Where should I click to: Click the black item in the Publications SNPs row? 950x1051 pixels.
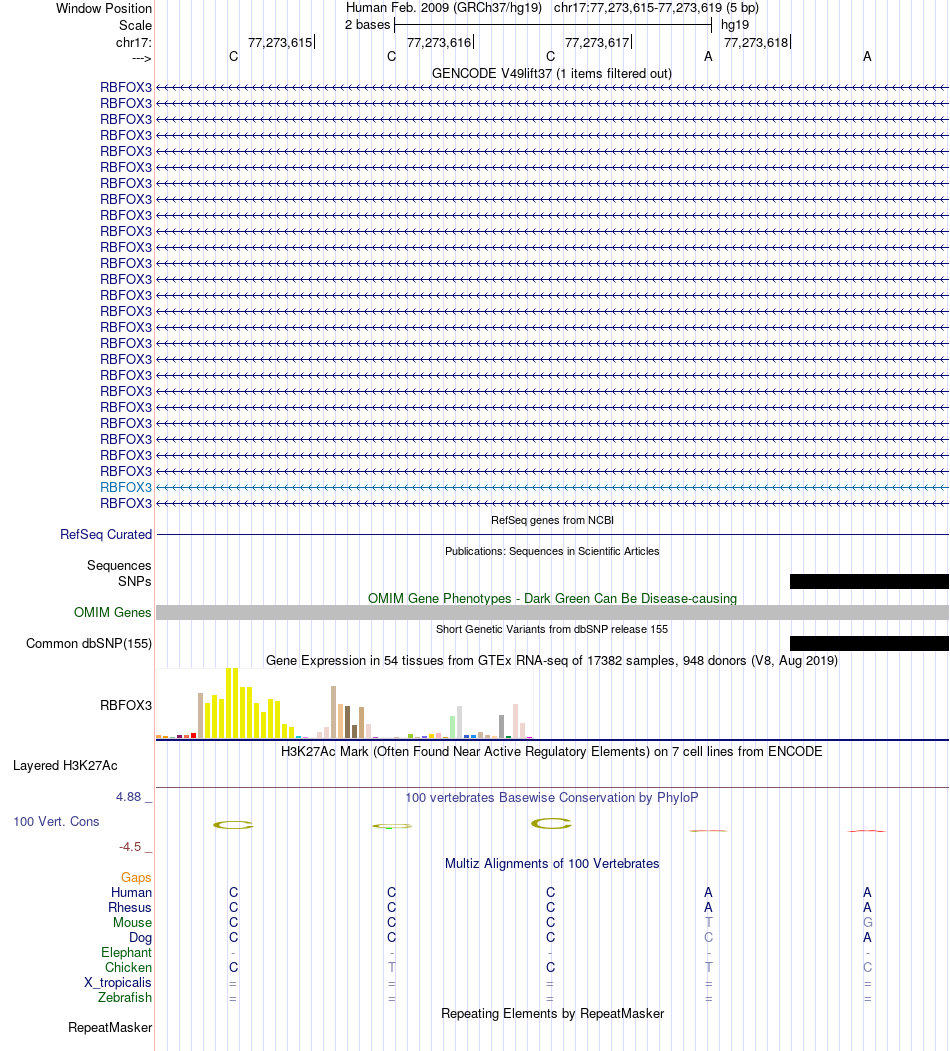point(869,581)
